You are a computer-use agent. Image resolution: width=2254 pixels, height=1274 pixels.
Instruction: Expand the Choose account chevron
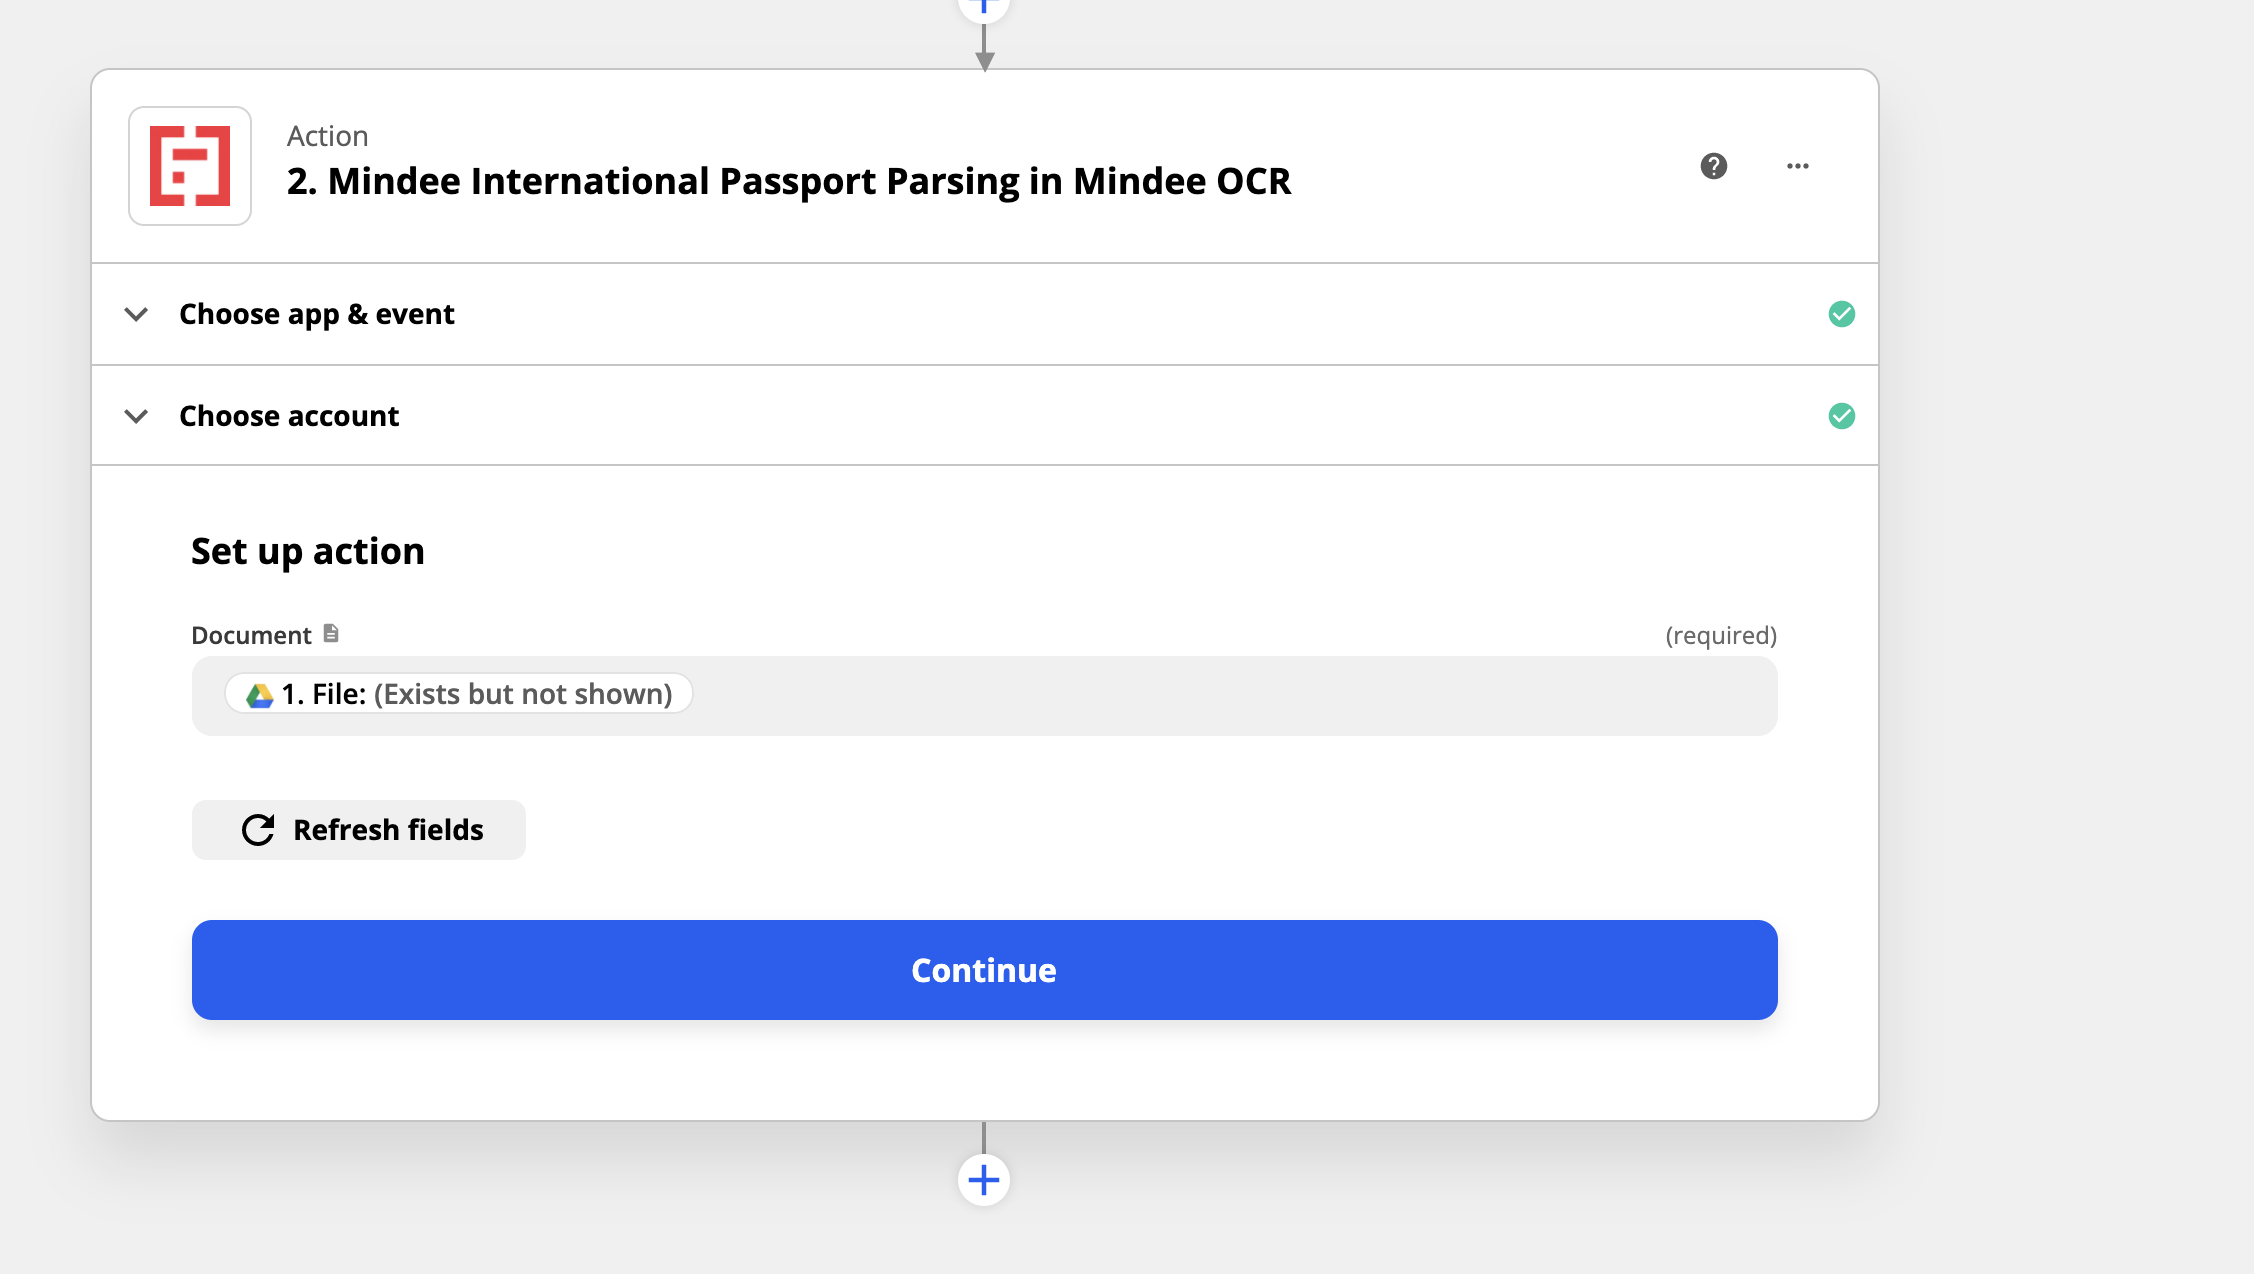(136, 416)
